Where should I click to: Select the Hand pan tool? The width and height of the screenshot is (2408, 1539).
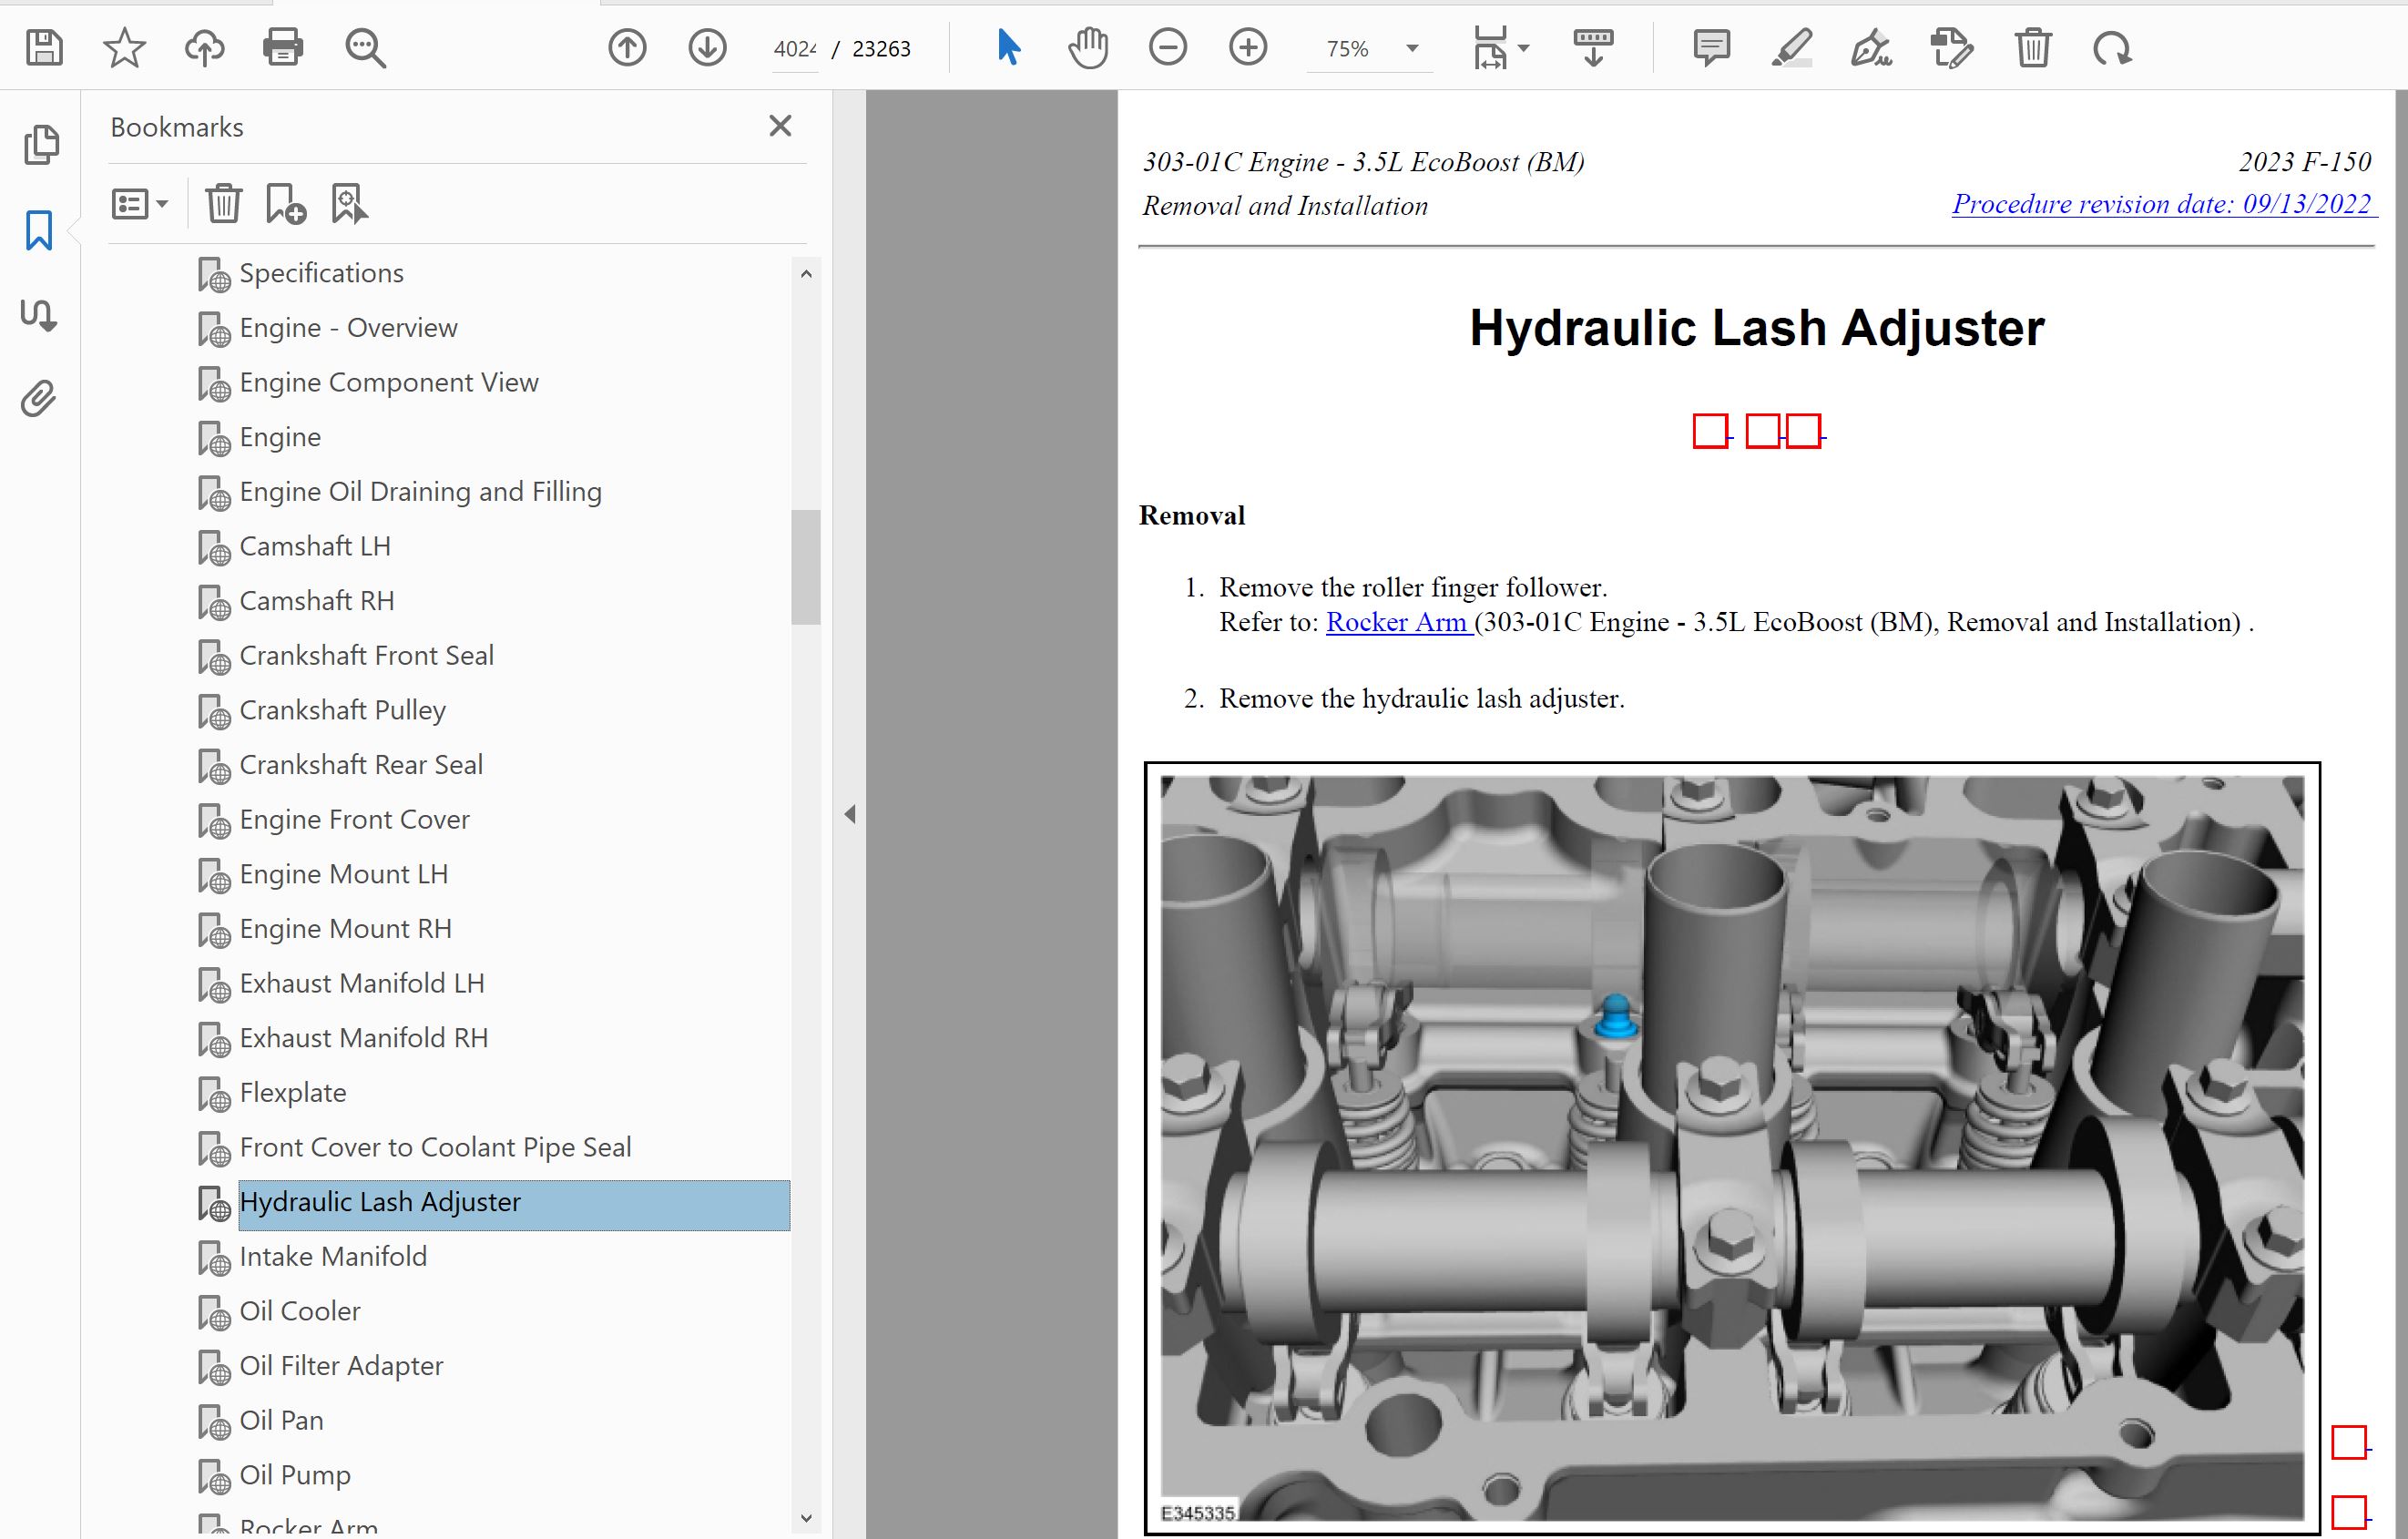coord(1088,48)
